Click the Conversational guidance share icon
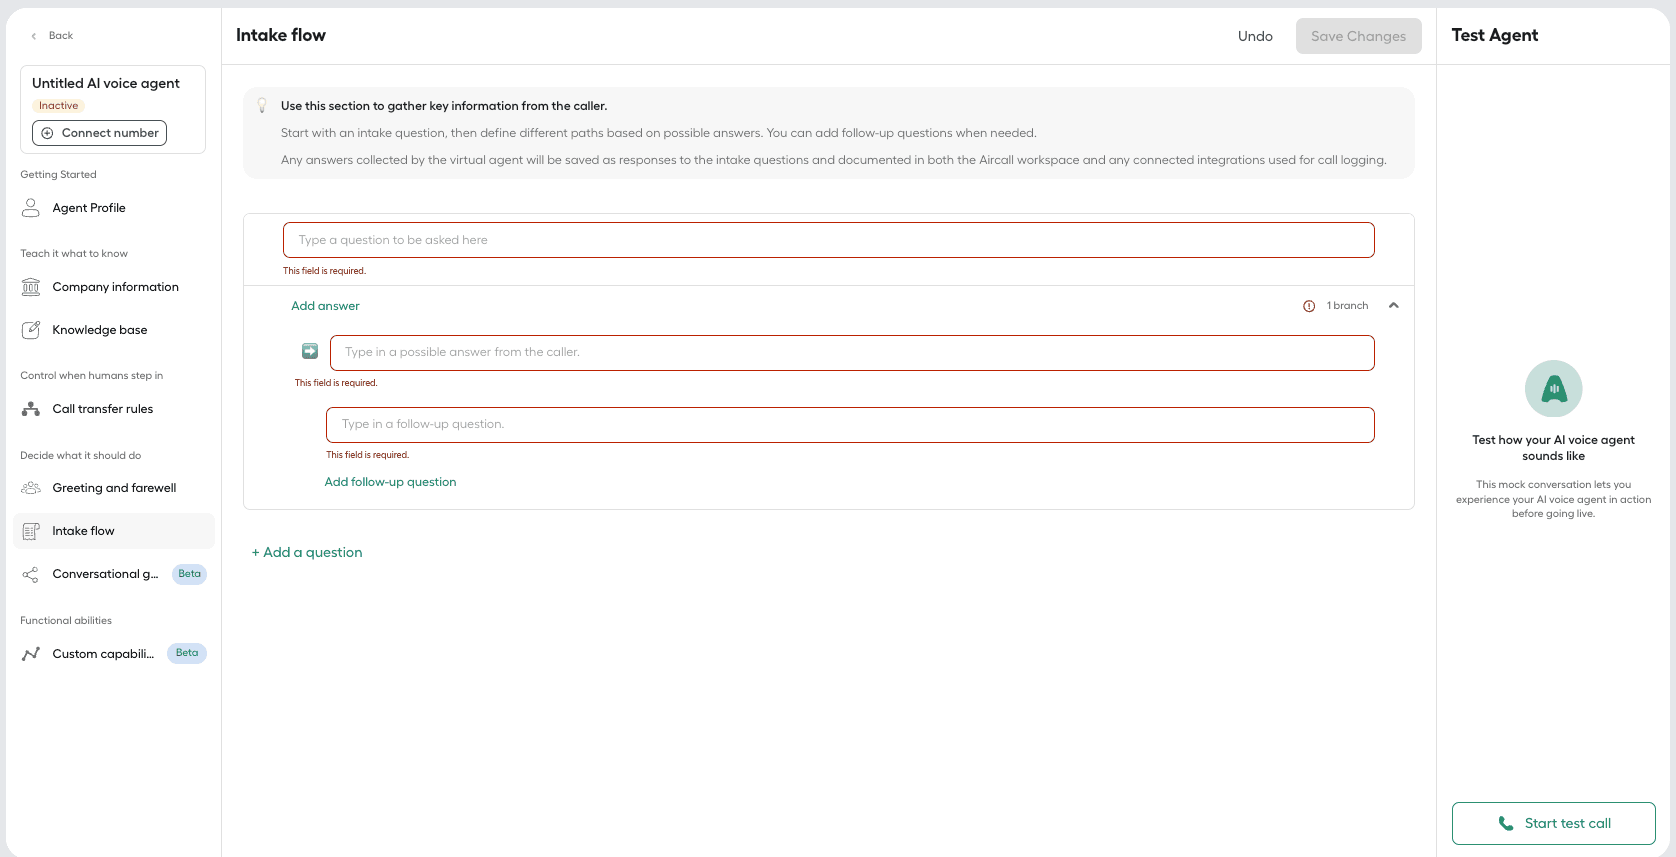The image size is (1676, 857). (x=31, y=574)
